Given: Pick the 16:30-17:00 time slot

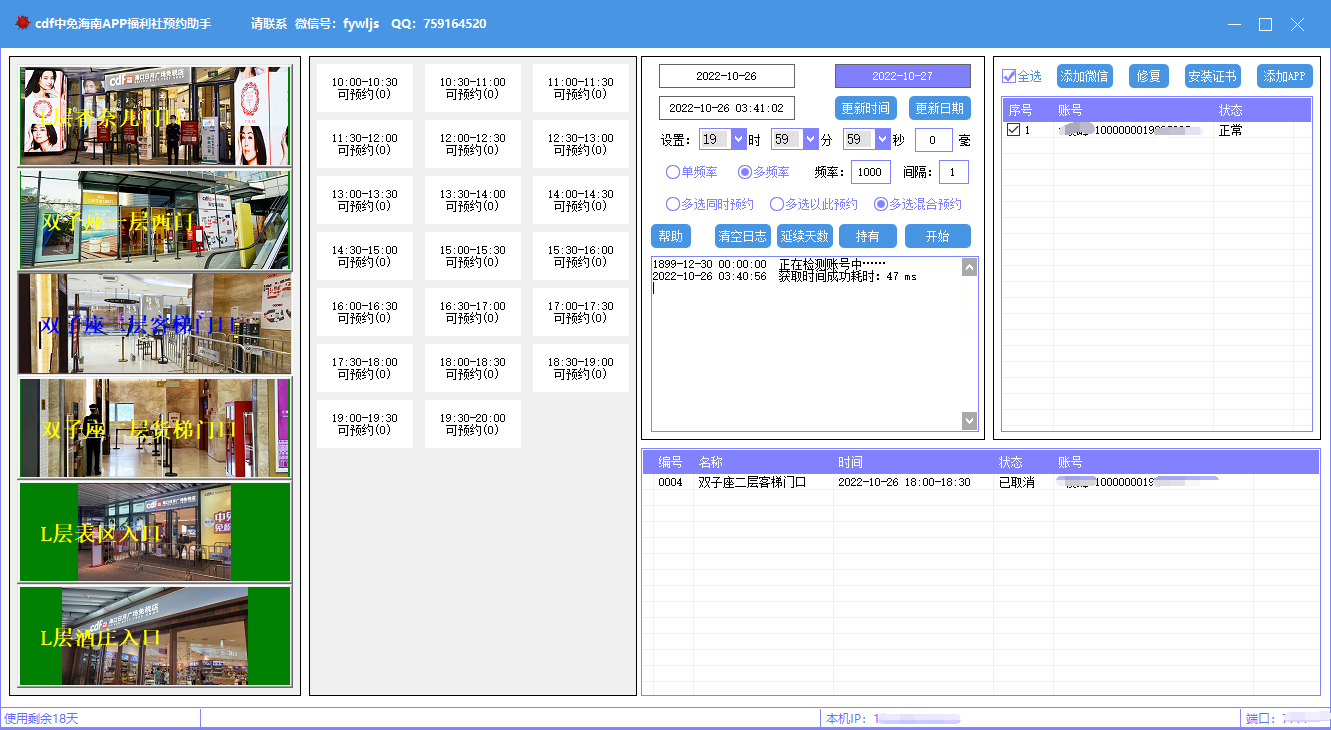Looking at the screenshot, I should [473, 312].
